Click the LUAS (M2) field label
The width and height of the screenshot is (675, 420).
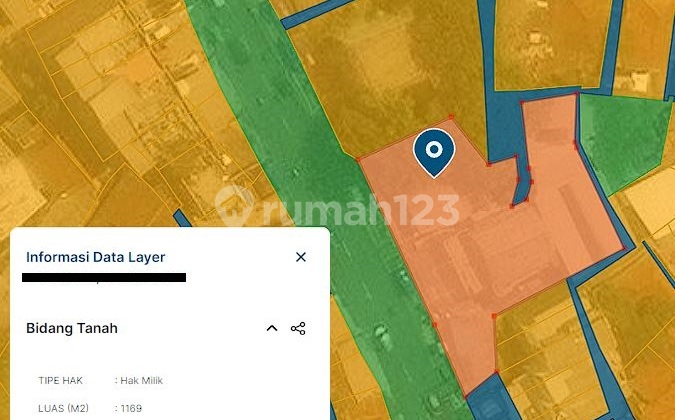click(x=66, y=408)
